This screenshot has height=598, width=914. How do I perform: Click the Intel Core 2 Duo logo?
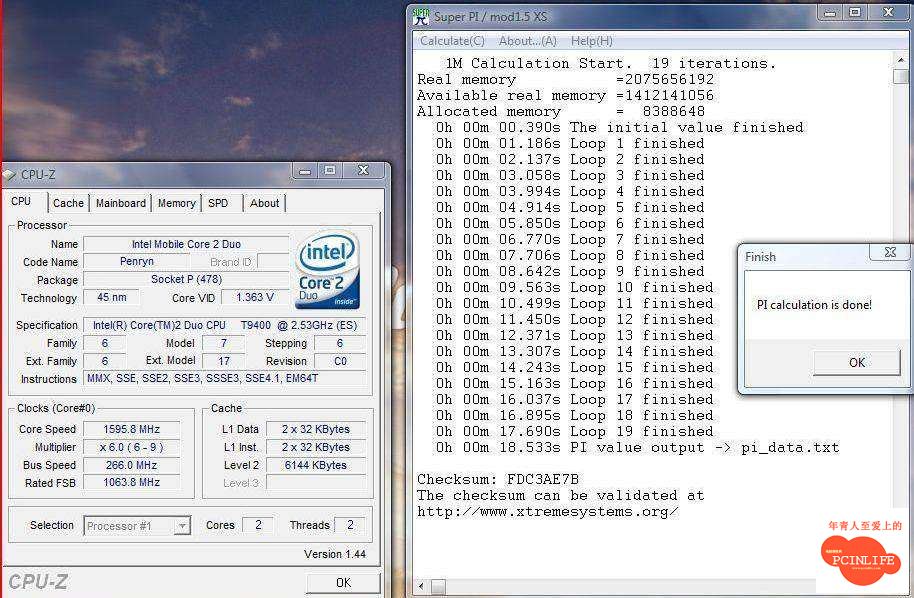pyautogui.click(x=328, y=269)
